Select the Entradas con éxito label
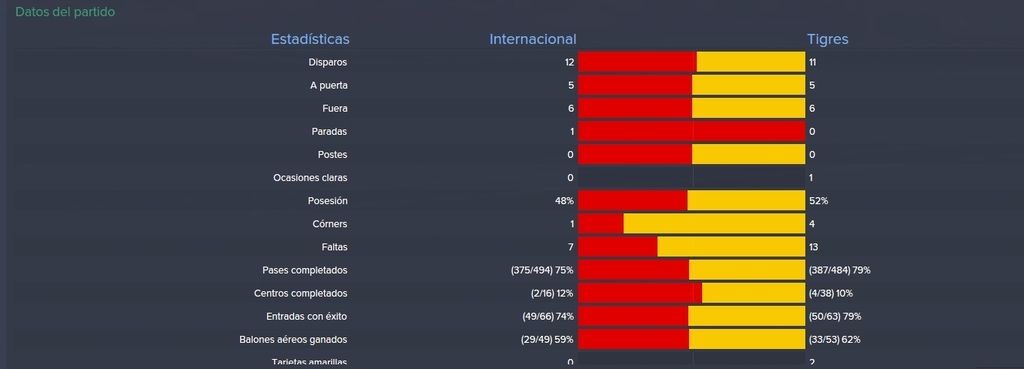 (307, 317)
